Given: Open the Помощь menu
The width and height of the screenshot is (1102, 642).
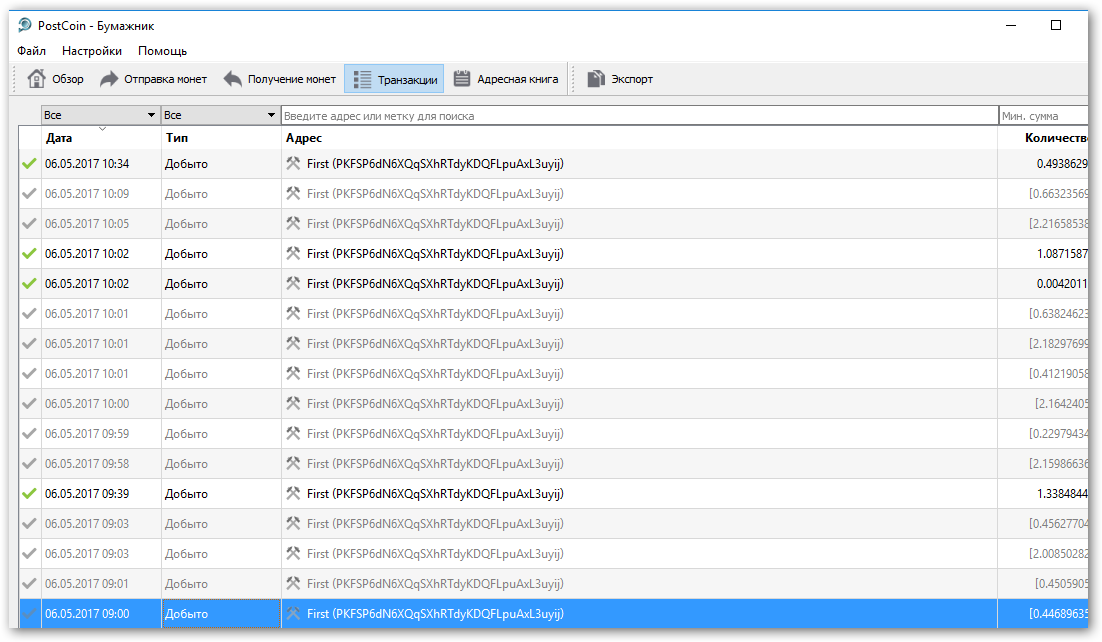Looking at the screenshot, I should 162,51.
